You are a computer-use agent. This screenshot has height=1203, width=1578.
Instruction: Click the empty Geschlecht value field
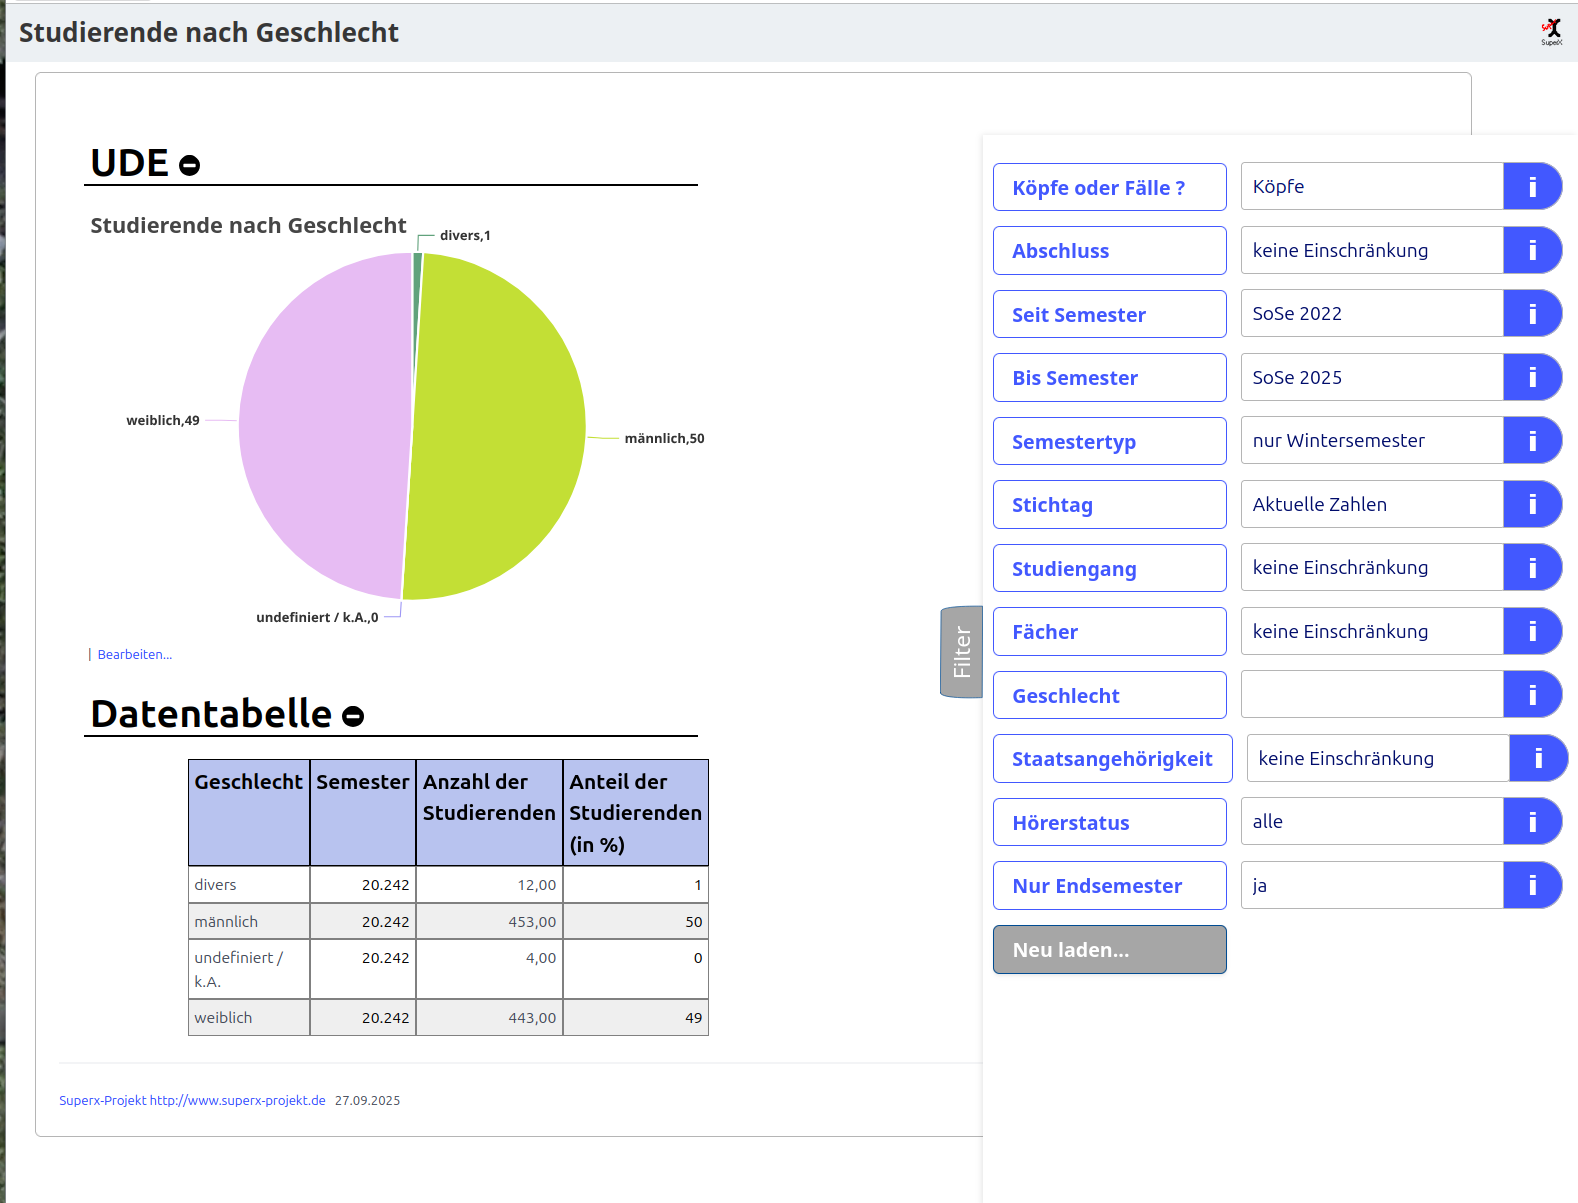click(x=1371, y=695)
